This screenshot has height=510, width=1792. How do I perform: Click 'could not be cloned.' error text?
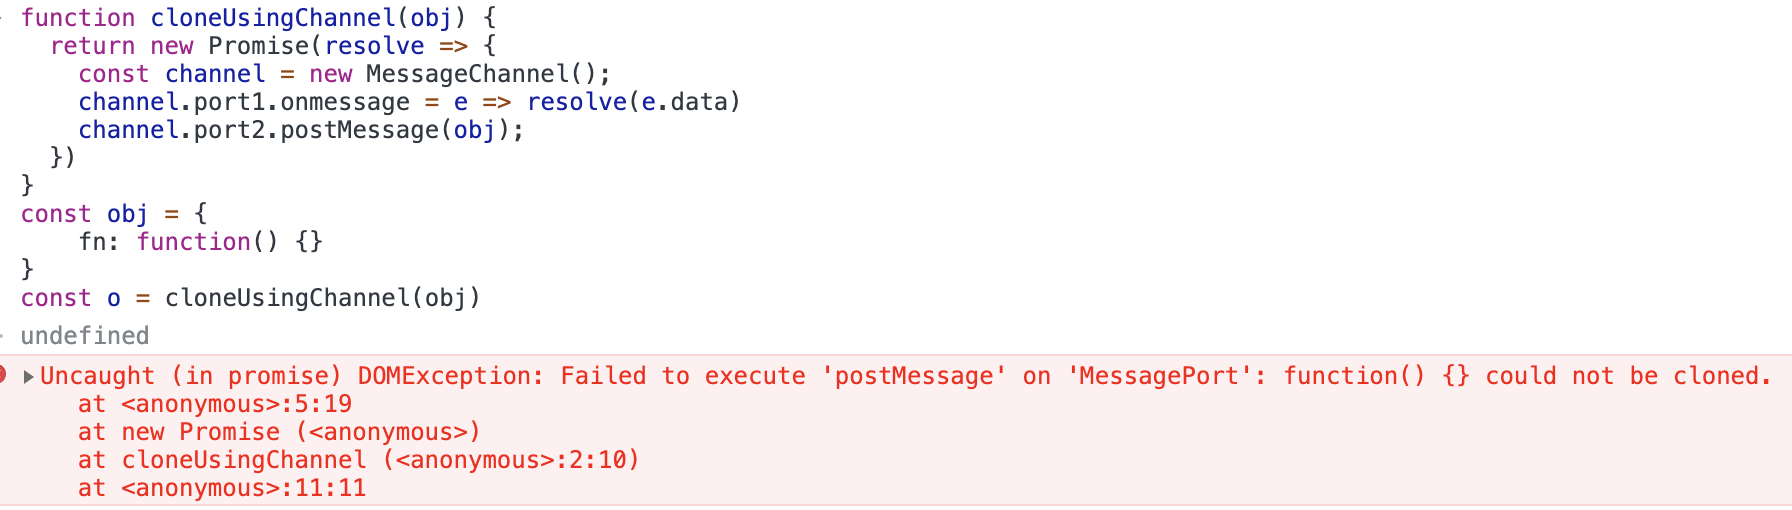pos(1628,376)
